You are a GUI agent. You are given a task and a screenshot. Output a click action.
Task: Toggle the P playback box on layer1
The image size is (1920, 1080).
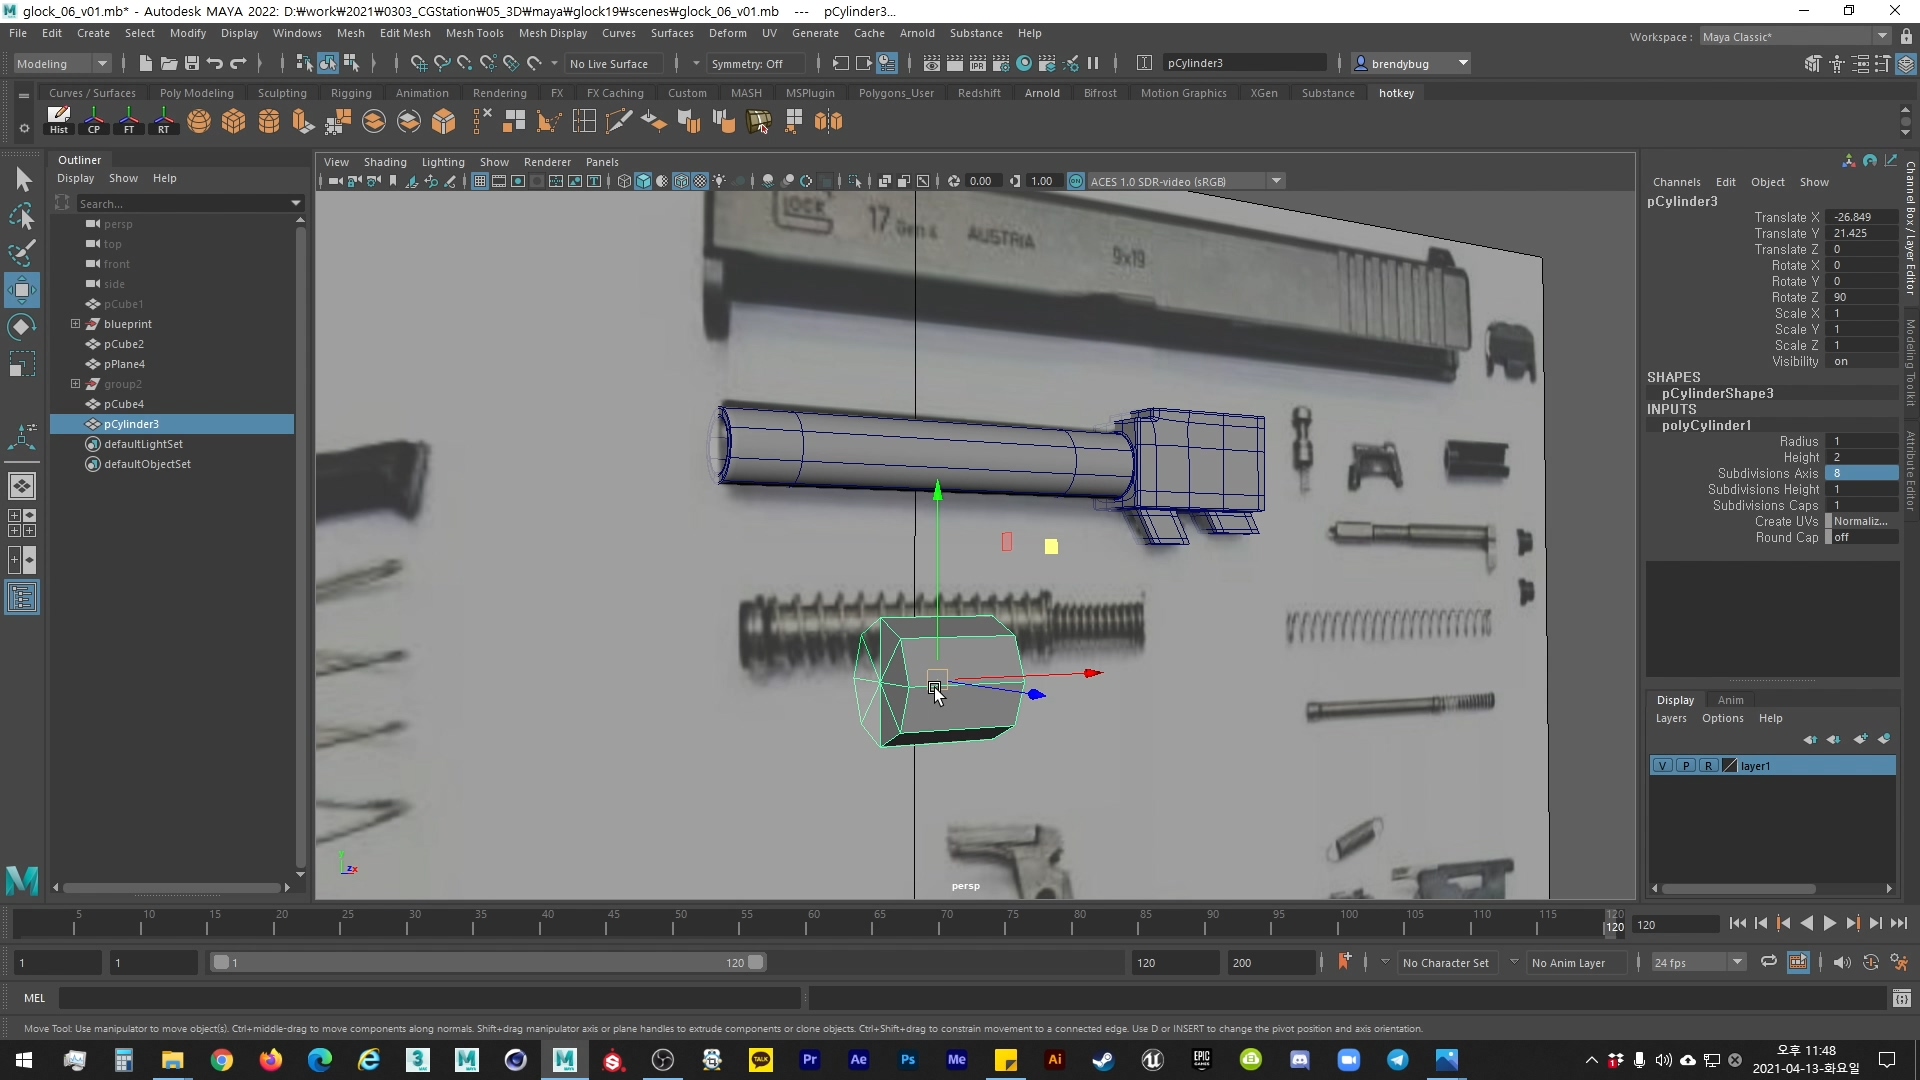[1685, 765]
